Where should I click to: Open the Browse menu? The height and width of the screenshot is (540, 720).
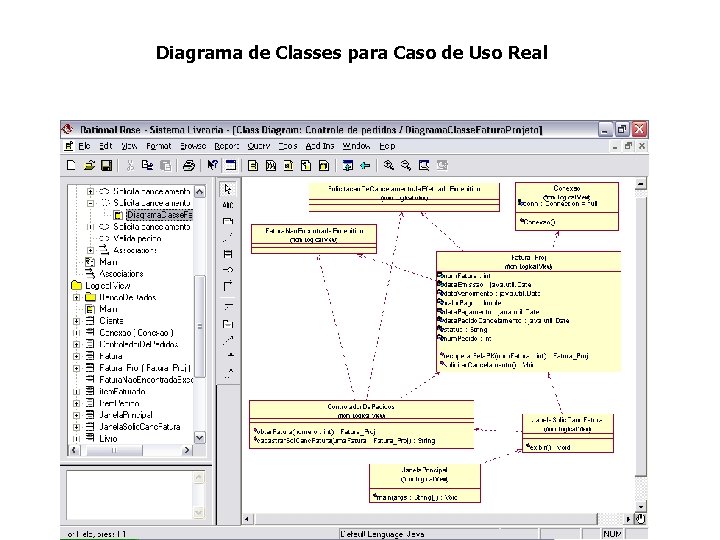coord(193,146)
